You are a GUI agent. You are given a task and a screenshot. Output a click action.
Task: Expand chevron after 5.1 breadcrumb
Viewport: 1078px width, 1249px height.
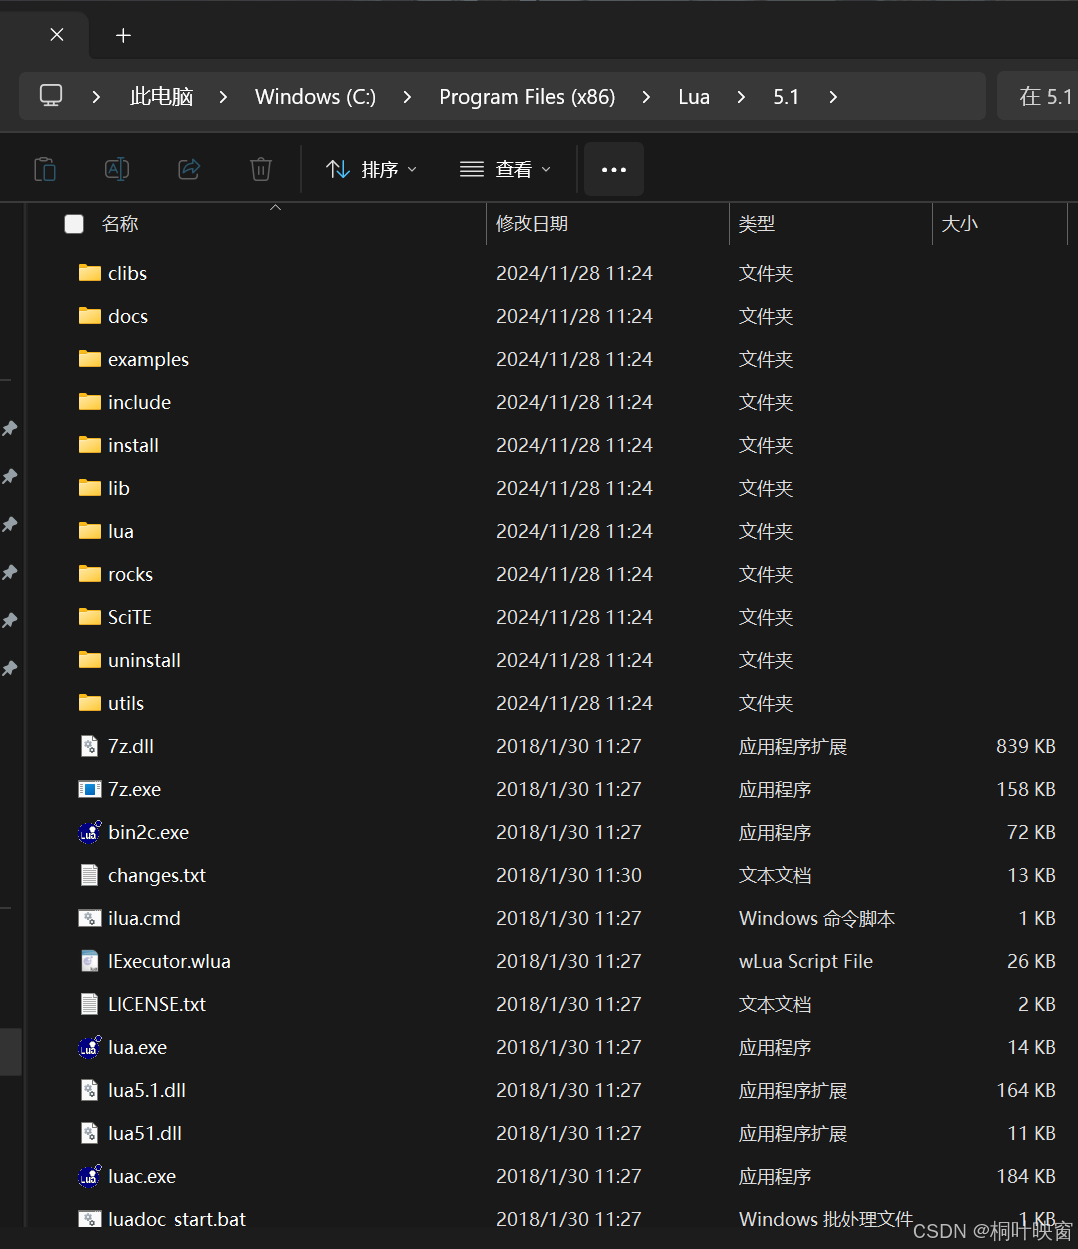click(x=833, y=97)
